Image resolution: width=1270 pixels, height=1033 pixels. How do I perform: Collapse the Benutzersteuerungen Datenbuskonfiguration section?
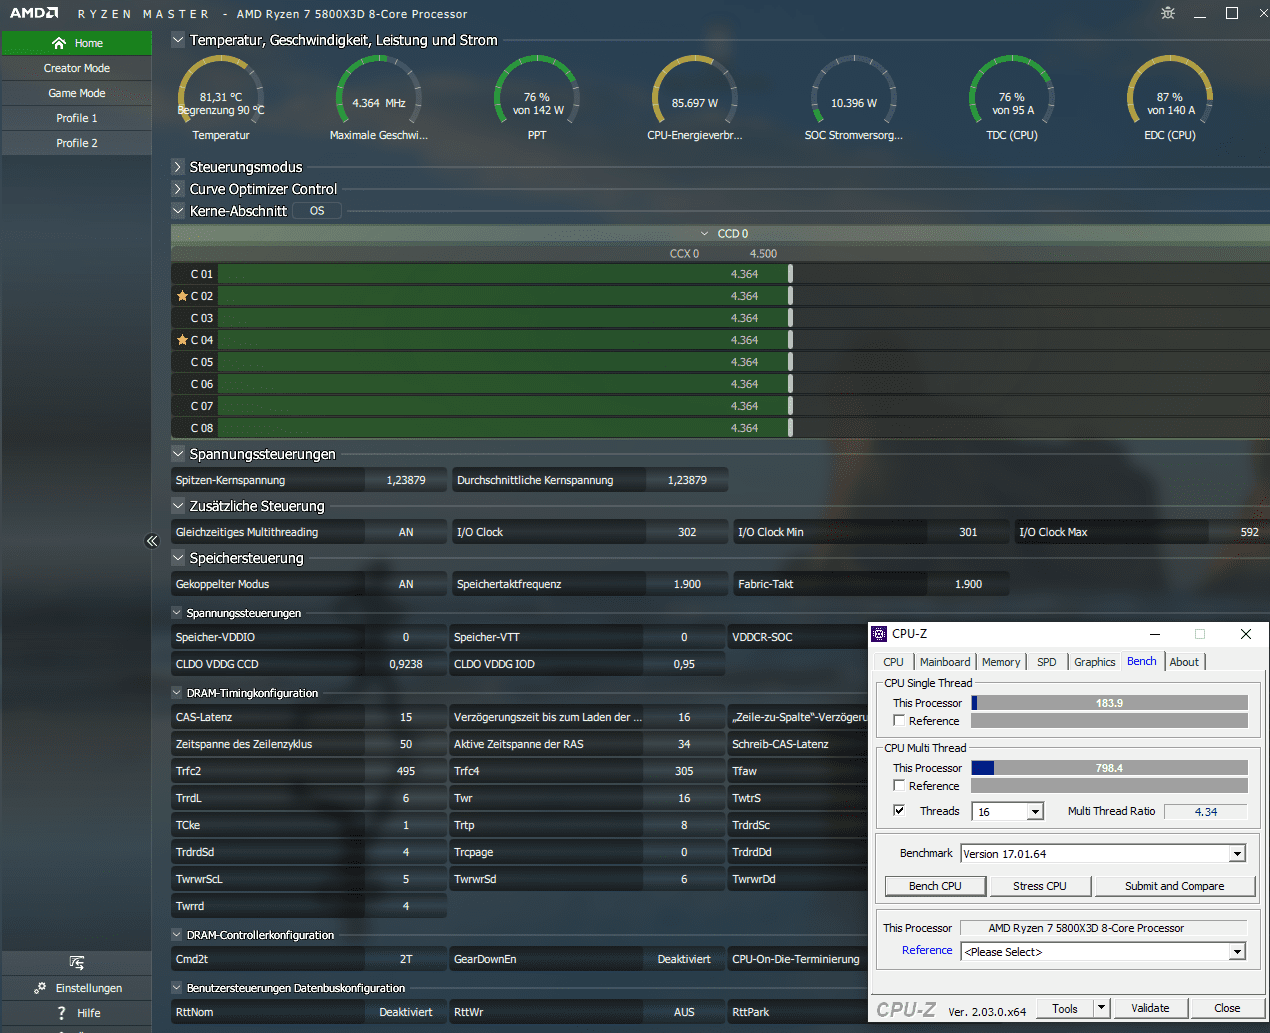coord(177,988)
